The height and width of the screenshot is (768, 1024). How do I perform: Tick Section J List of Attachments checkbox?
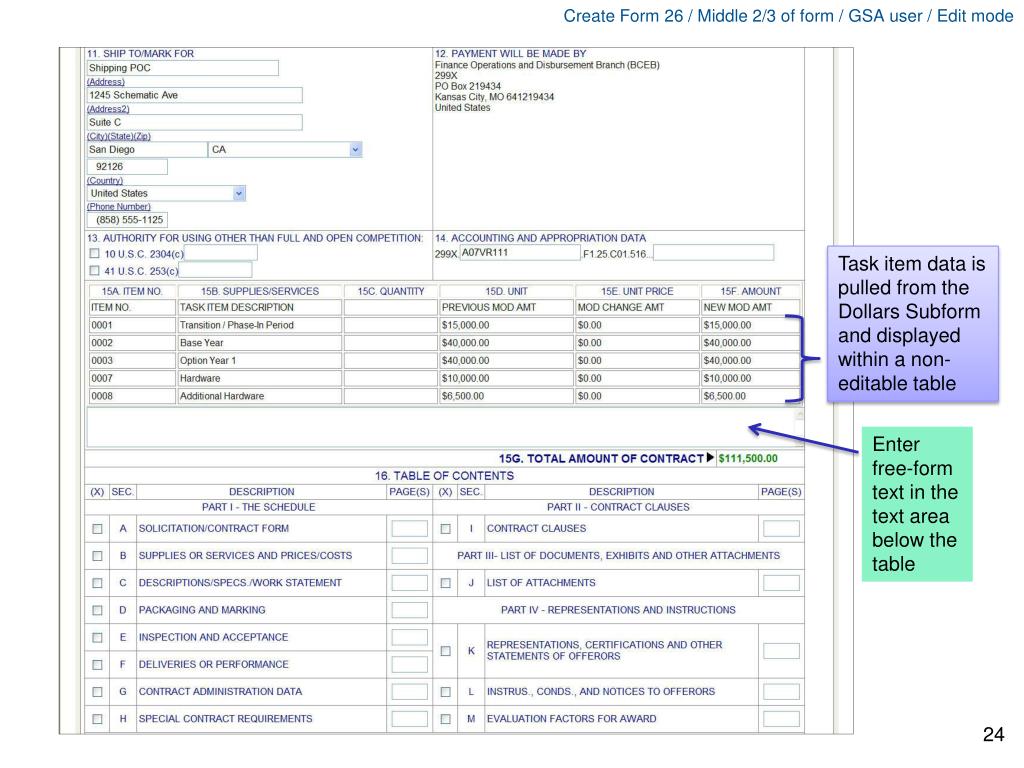click(445, 583)
